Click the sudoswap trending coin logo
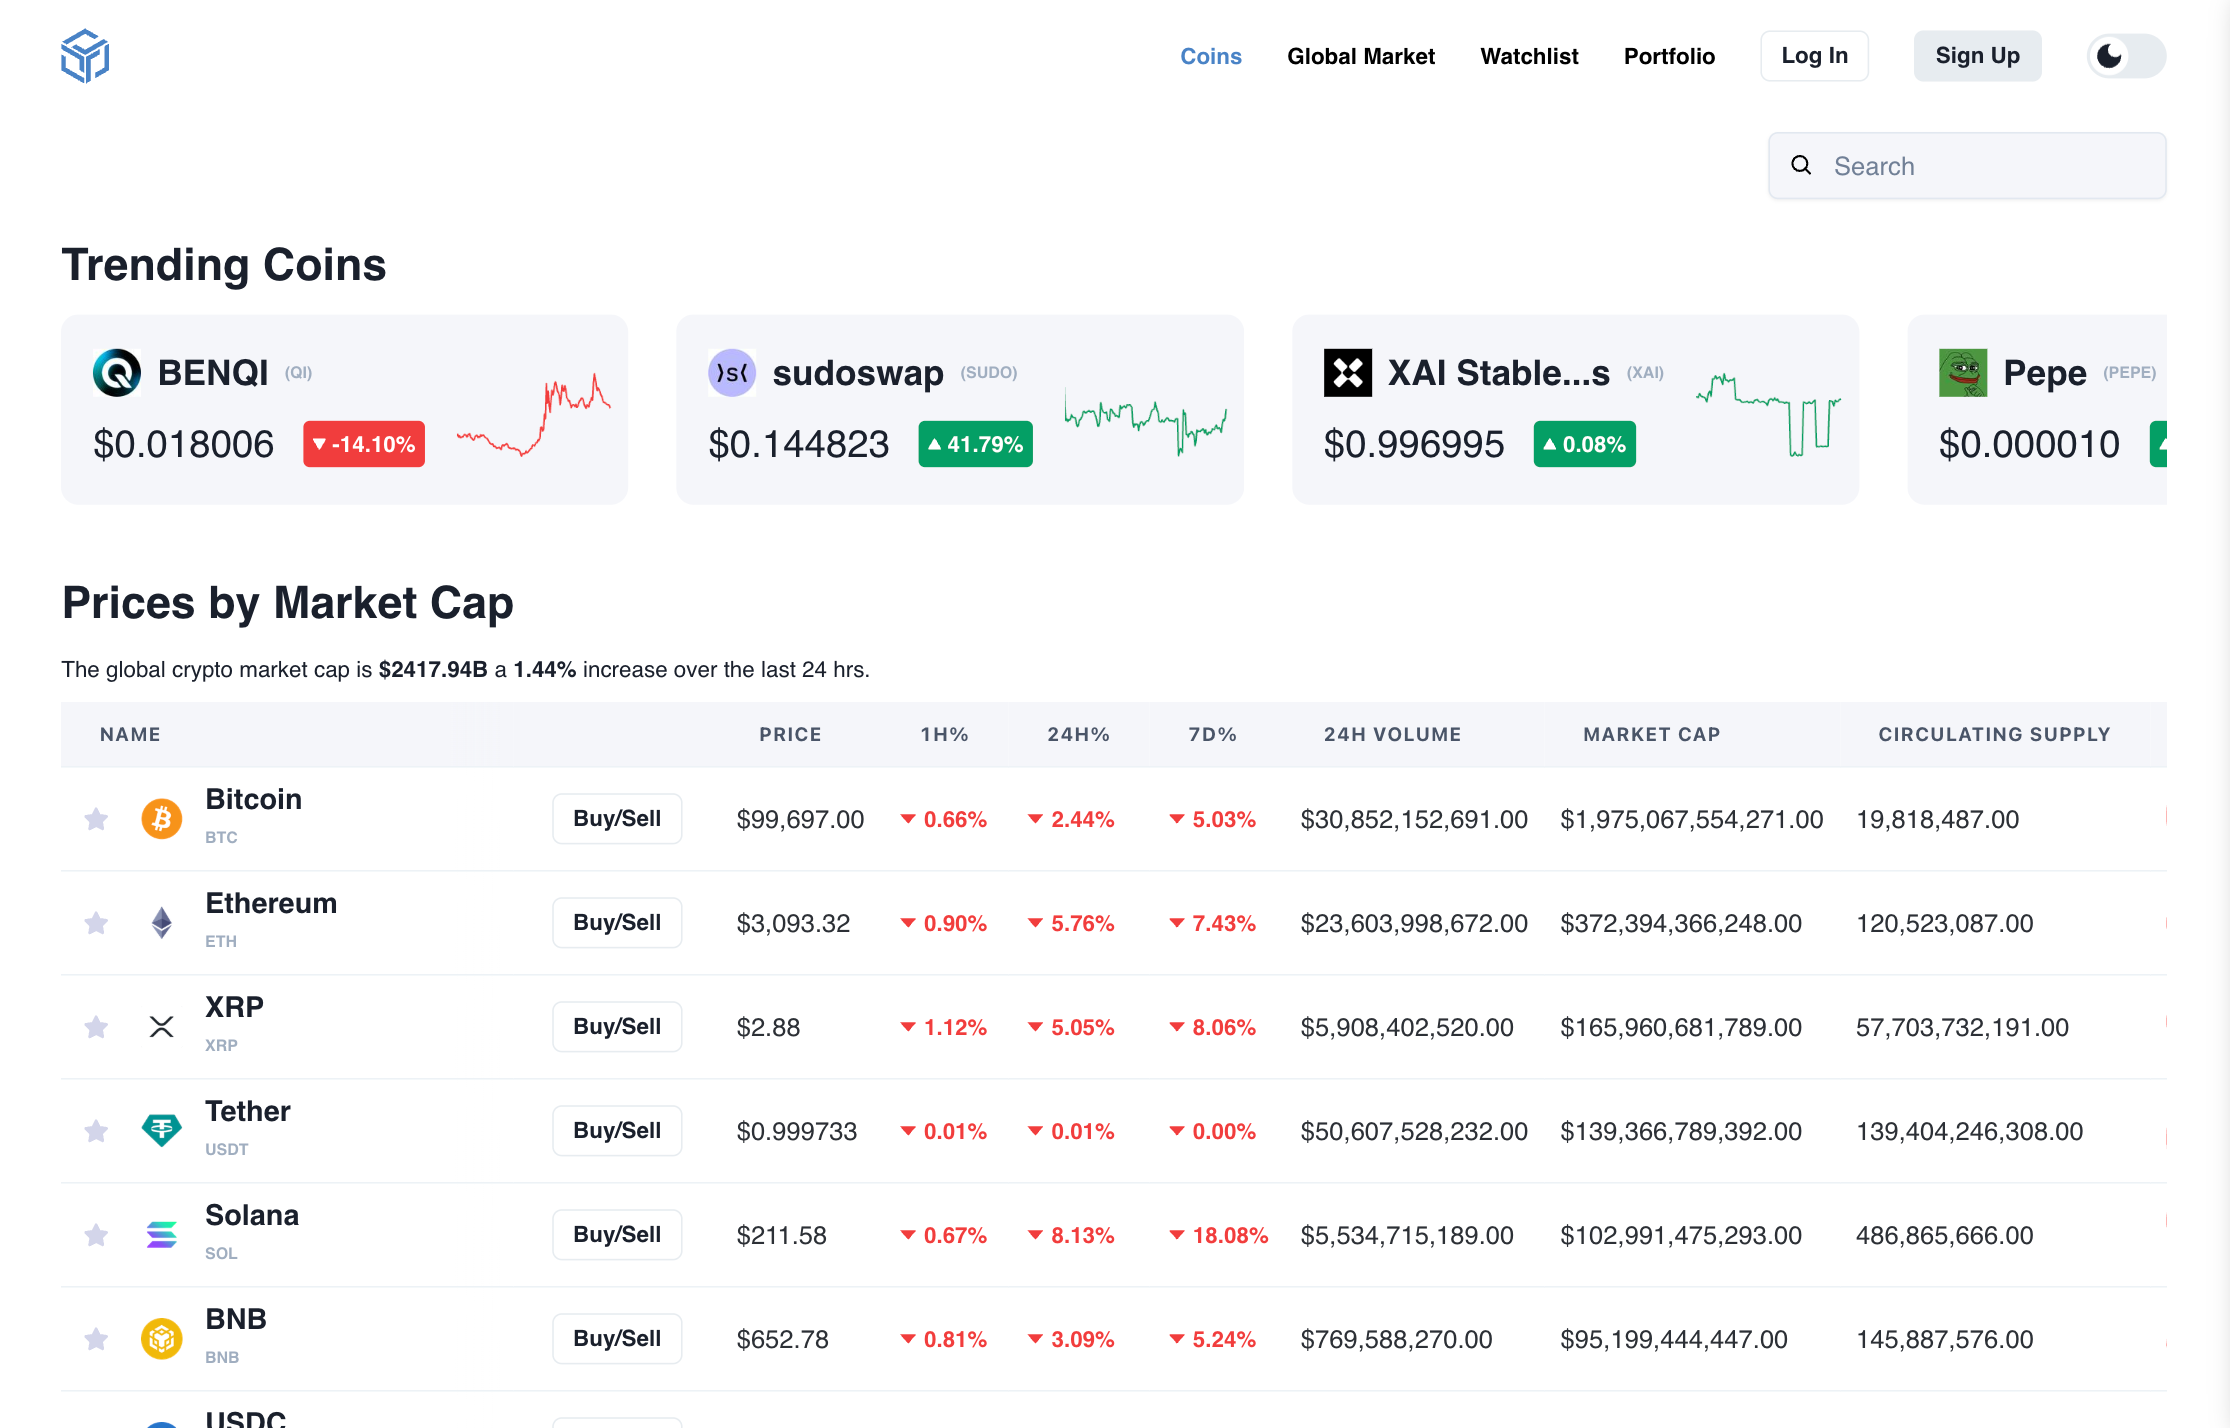Viewport: 2230px width, 1428px height. [x=732, y=373]
